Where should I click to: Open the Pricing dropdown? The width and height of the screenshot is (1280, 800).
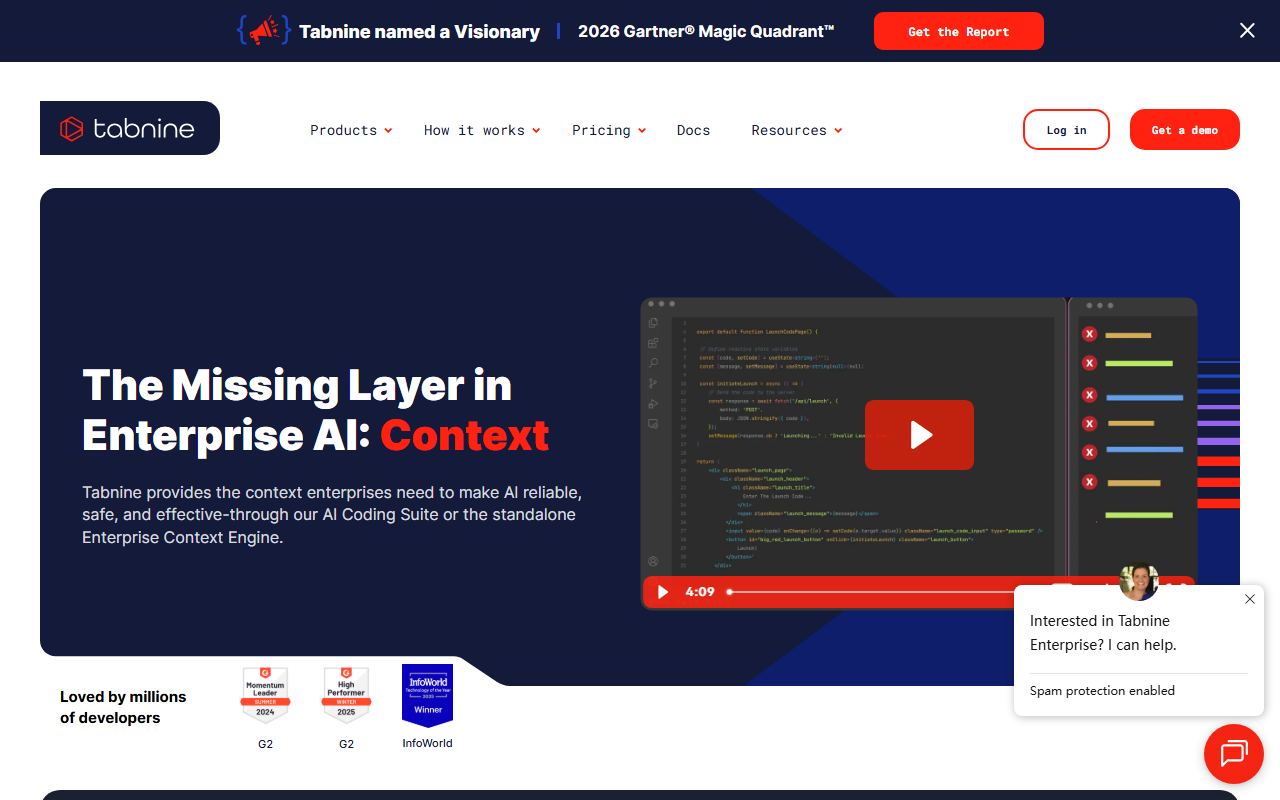(609, 130)
